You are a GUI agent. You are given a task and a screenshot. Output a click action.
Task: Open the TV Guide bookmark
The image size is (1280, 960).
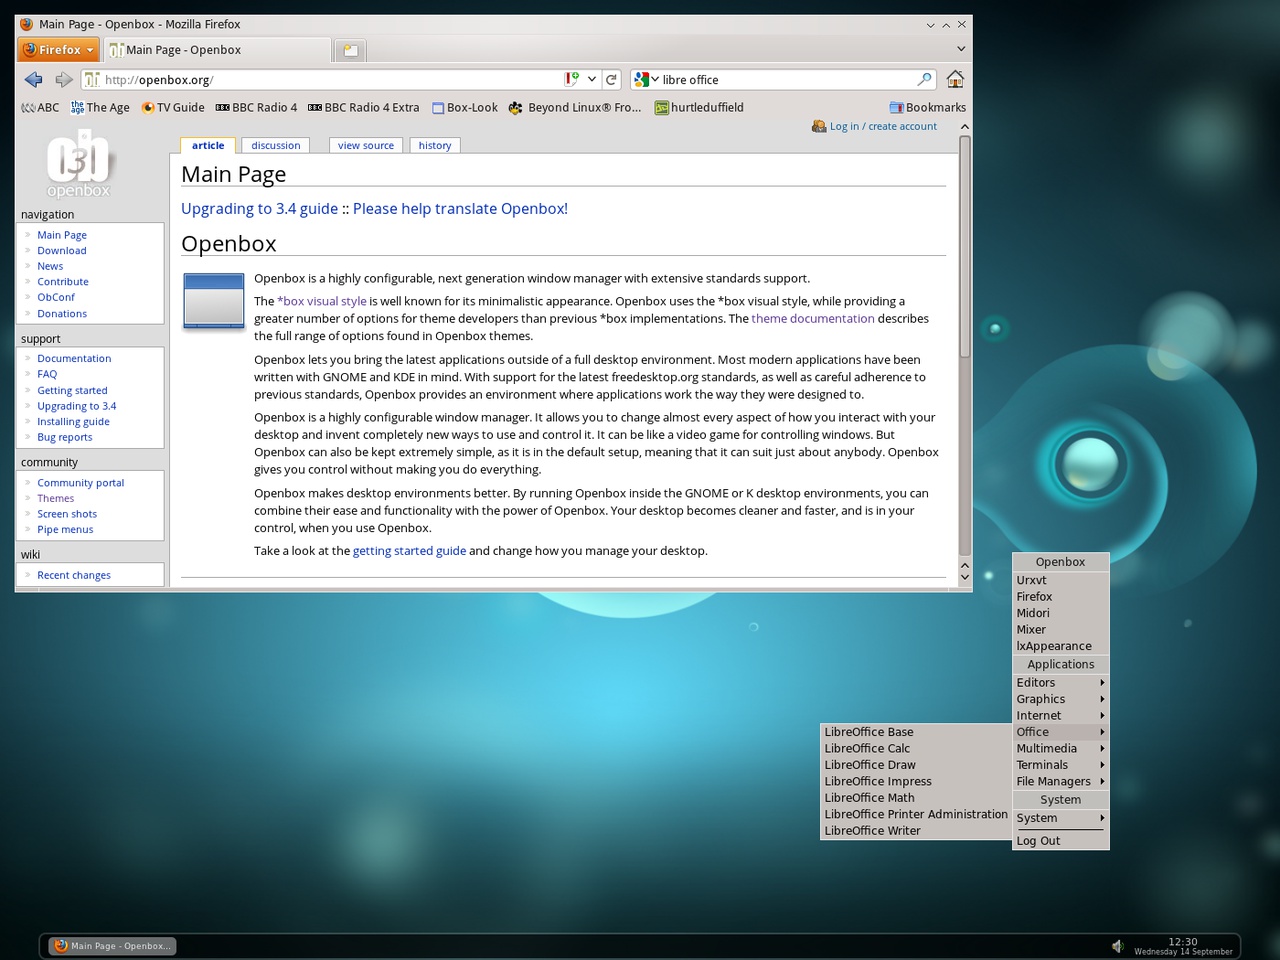173,107
